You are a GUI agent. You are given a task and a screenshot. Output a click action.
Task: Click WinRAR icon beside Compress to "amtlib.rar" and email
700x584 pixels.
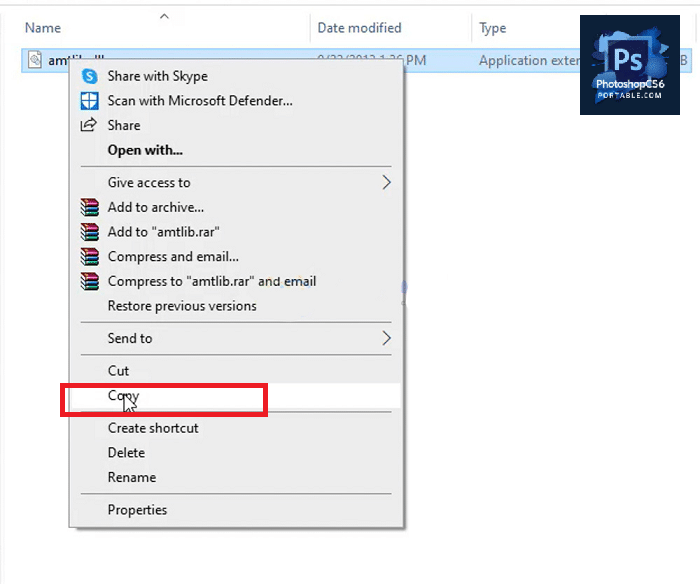pos(90,281)
